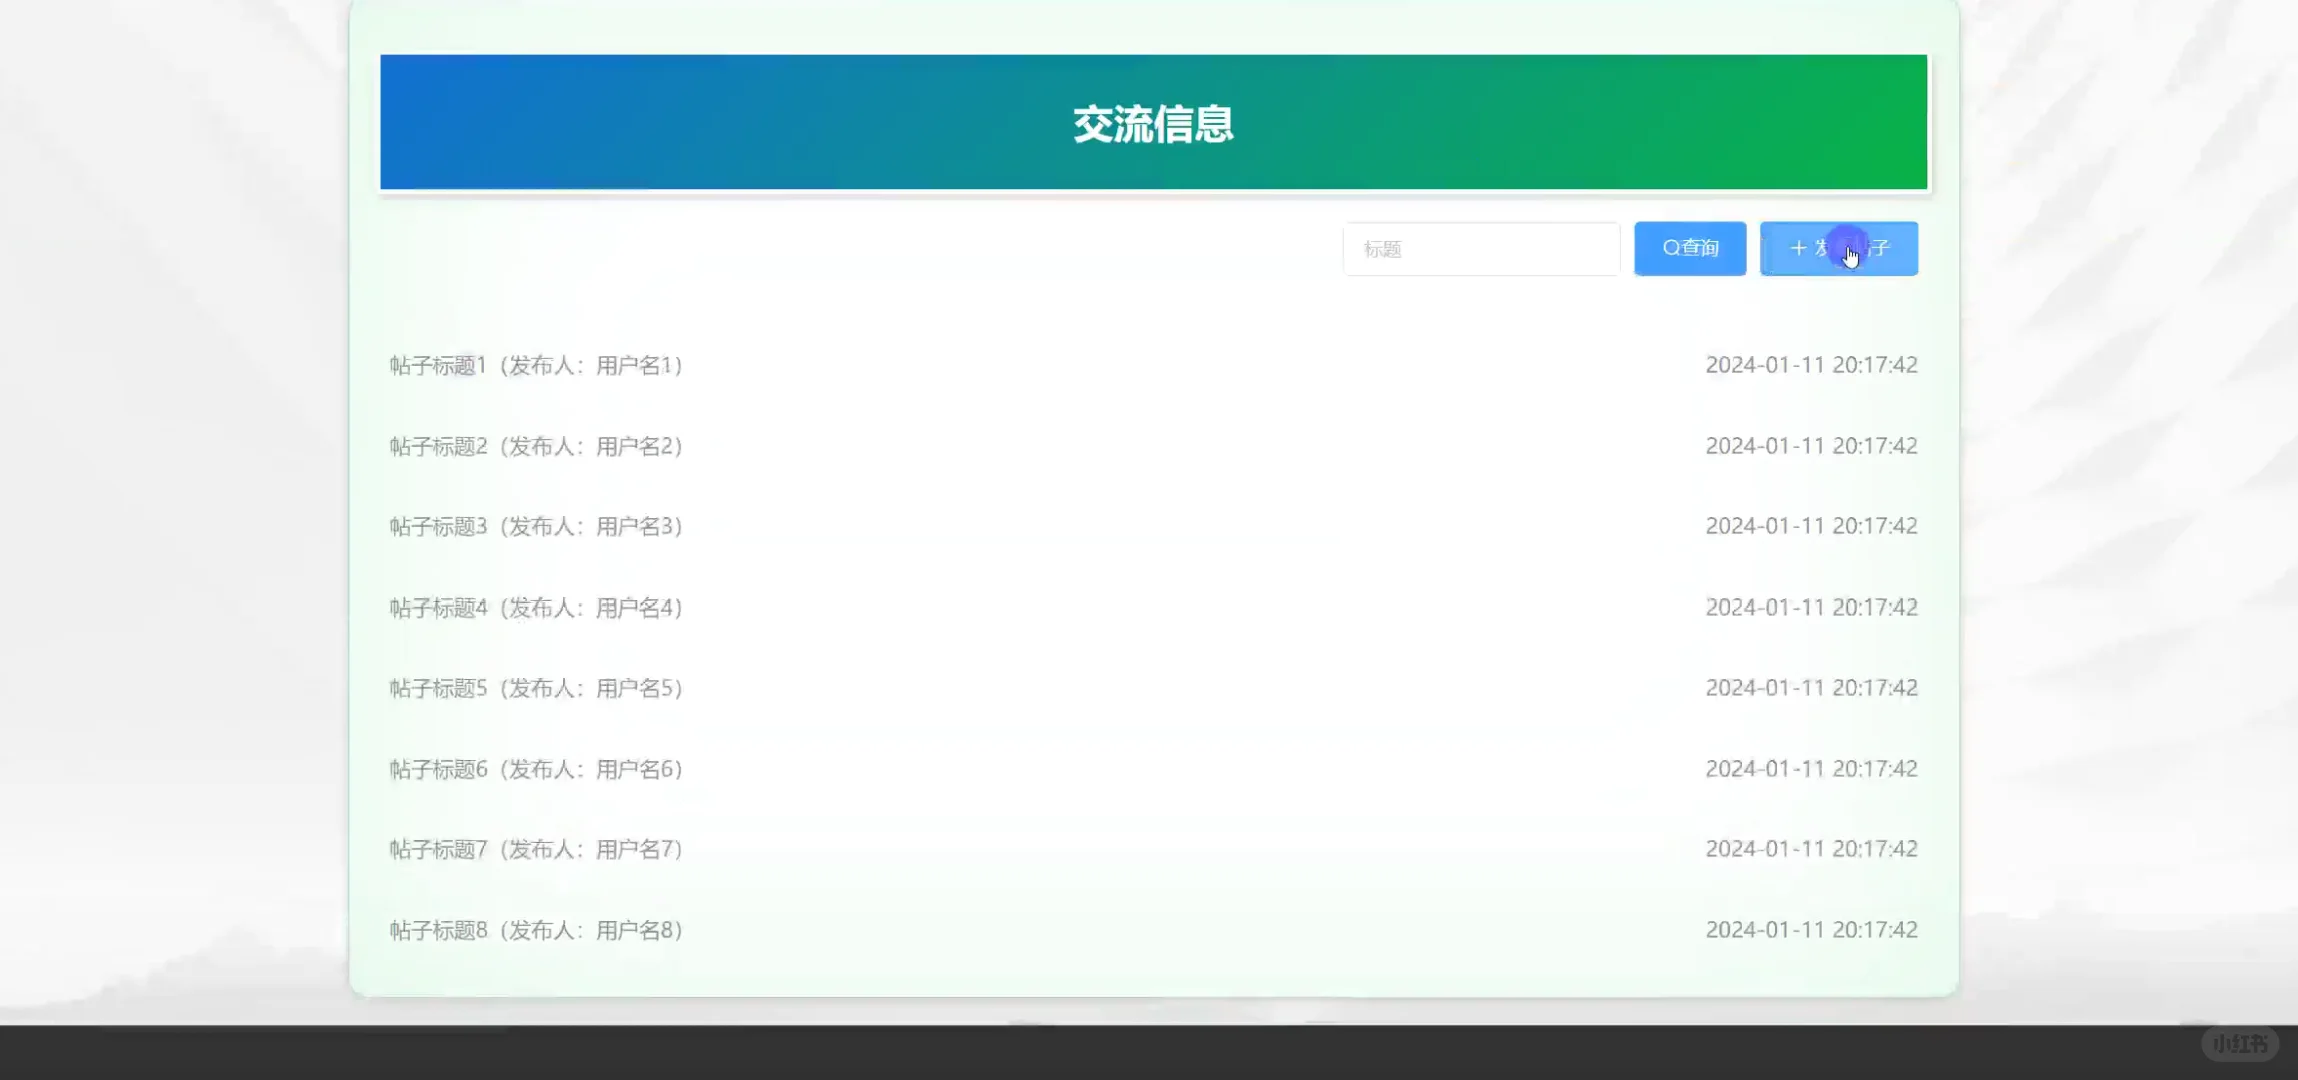This screenshot has height=1080, width=2298.
Task: Open post 帖子标题5 by 用户名5
Action: [x=535, y=688]
